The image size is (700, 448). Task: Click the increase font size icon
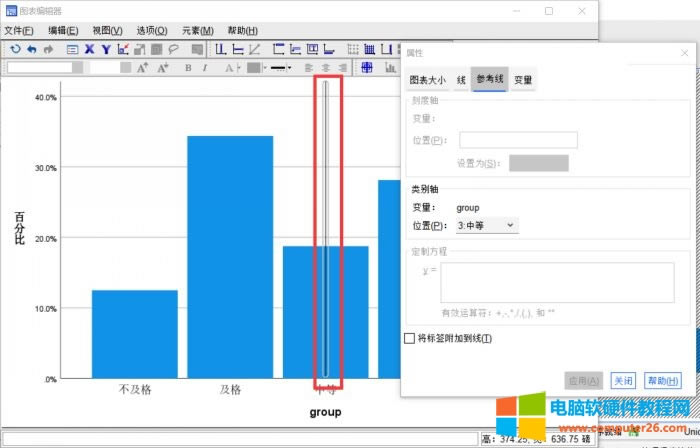click(x=142, y=68)
